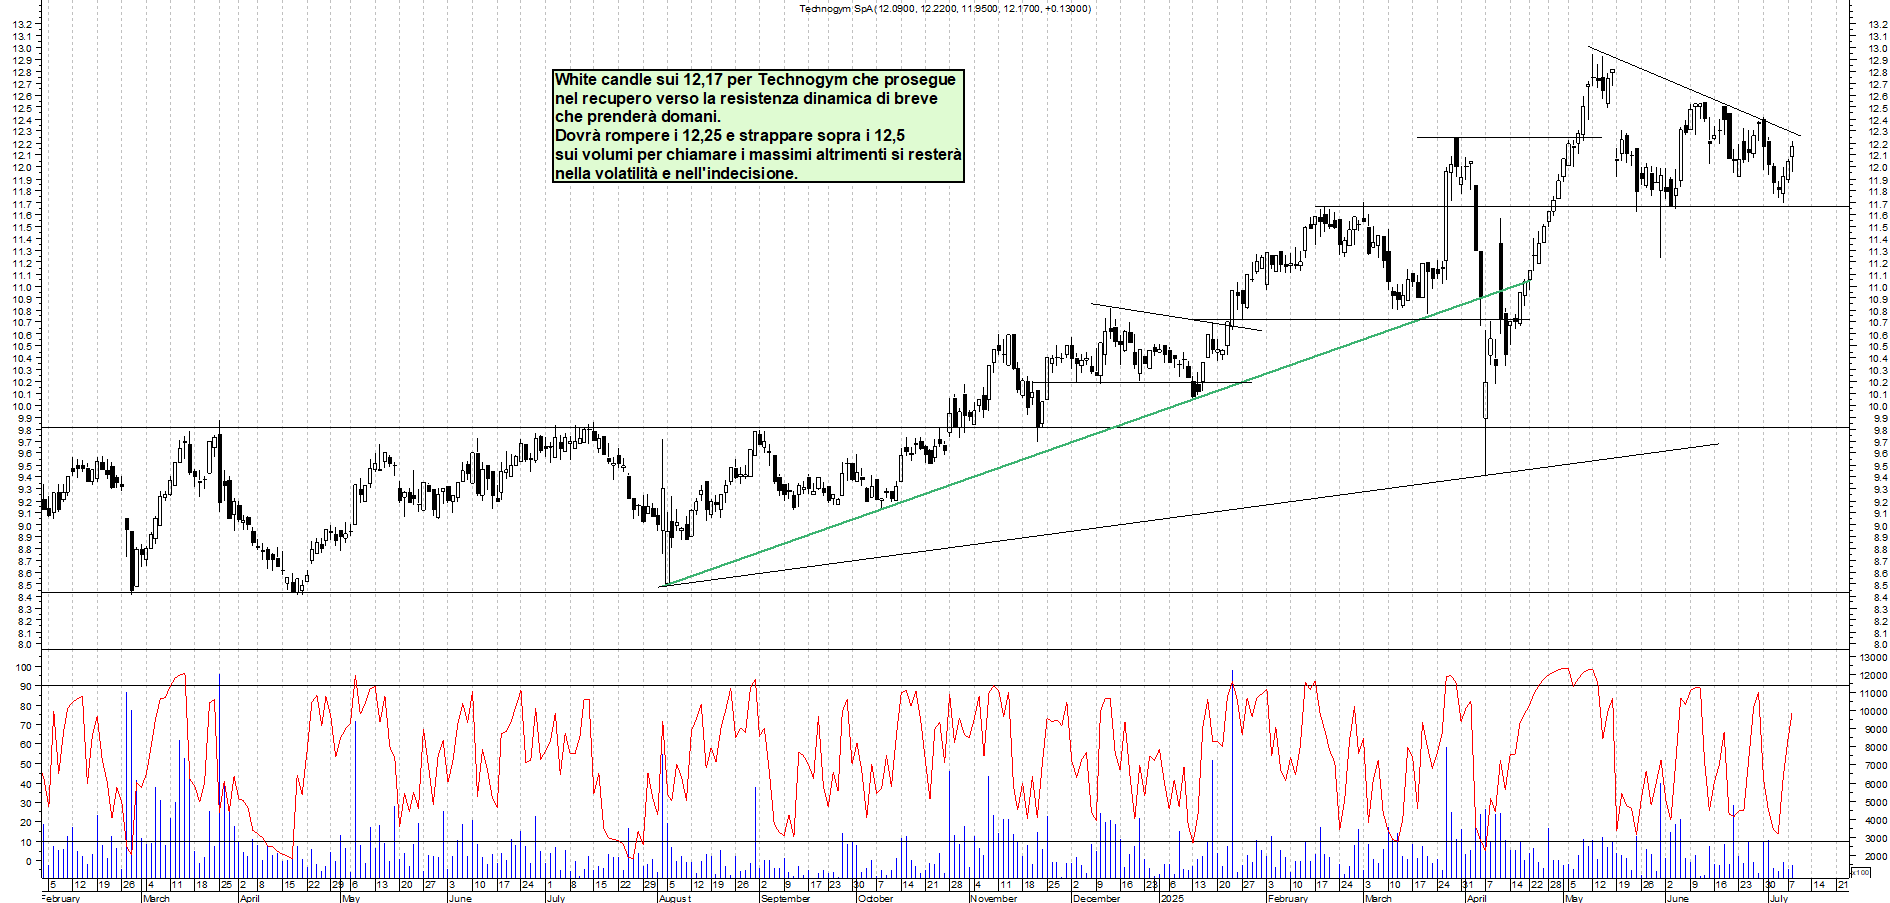Click the 10000 volume scale label

[x=1872, y=712]
